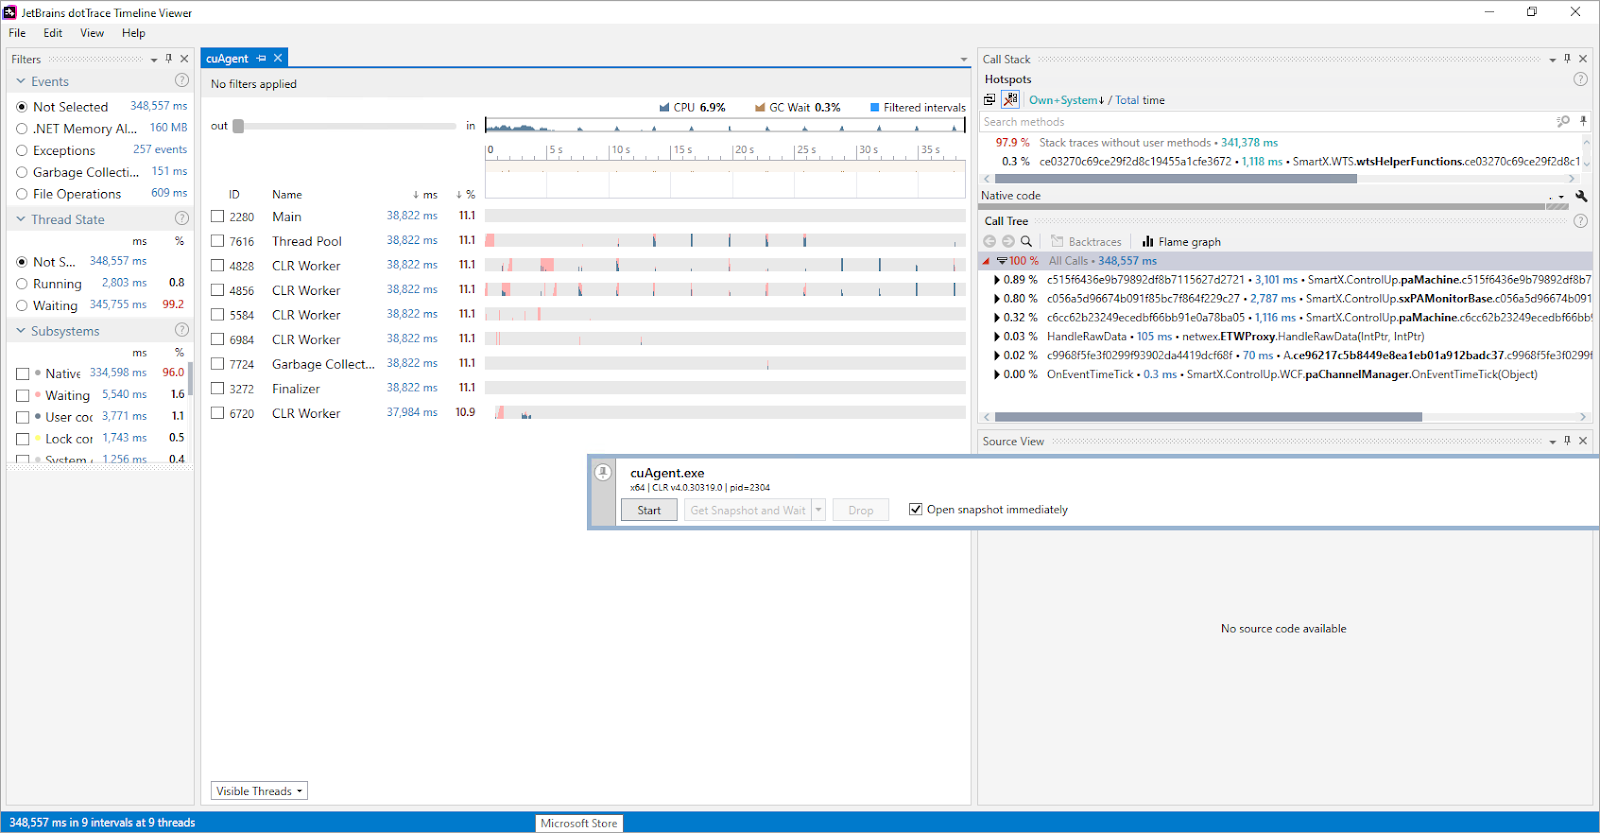Screen dimensions: 1600x833
Task: Open Call Stack panel options dropdown arrow
Action: coord(1553,60)
